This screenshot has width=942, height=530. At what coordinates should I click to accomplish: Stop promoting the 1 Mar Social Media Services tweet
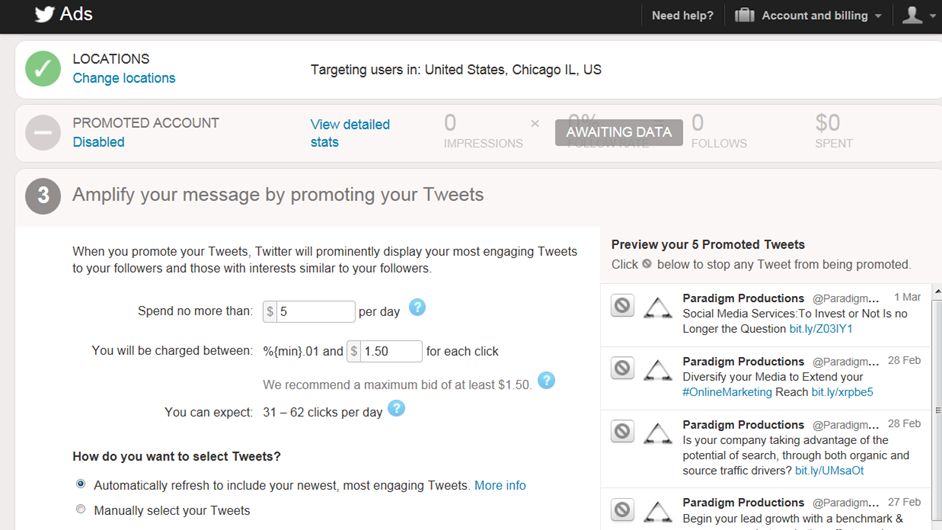coord(622,306)
